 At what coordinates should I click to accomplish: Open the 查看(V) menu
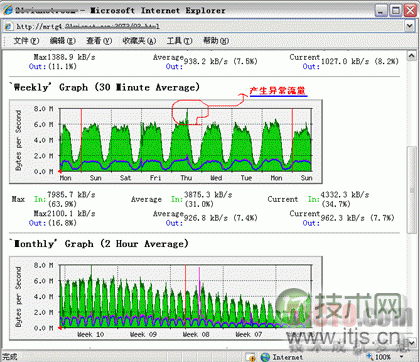pos(99,41)
